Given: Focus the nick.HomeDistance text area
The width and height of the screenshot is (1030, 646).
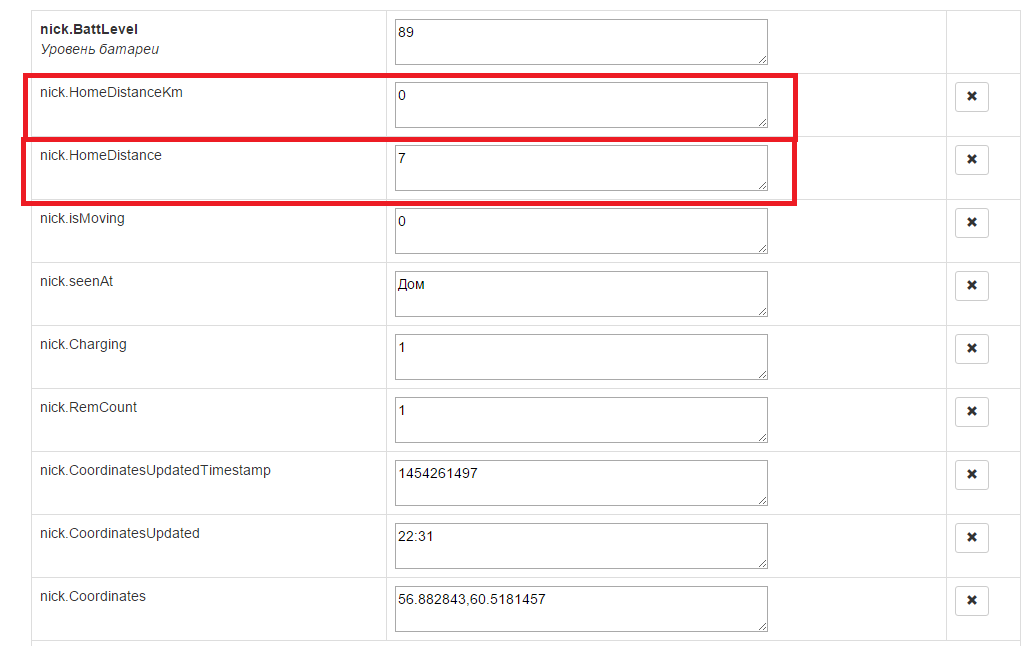Looking at the screenshot, I should point(581,168).
